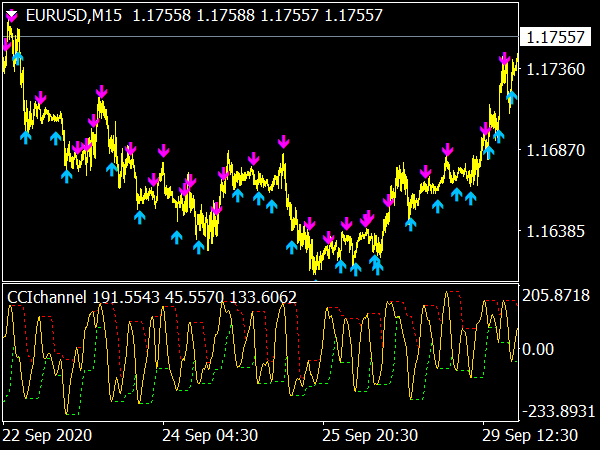600x450 pixels.
Task: Click the magenta sell arrow near 1.17360 at far right
Action: (504, 59)
